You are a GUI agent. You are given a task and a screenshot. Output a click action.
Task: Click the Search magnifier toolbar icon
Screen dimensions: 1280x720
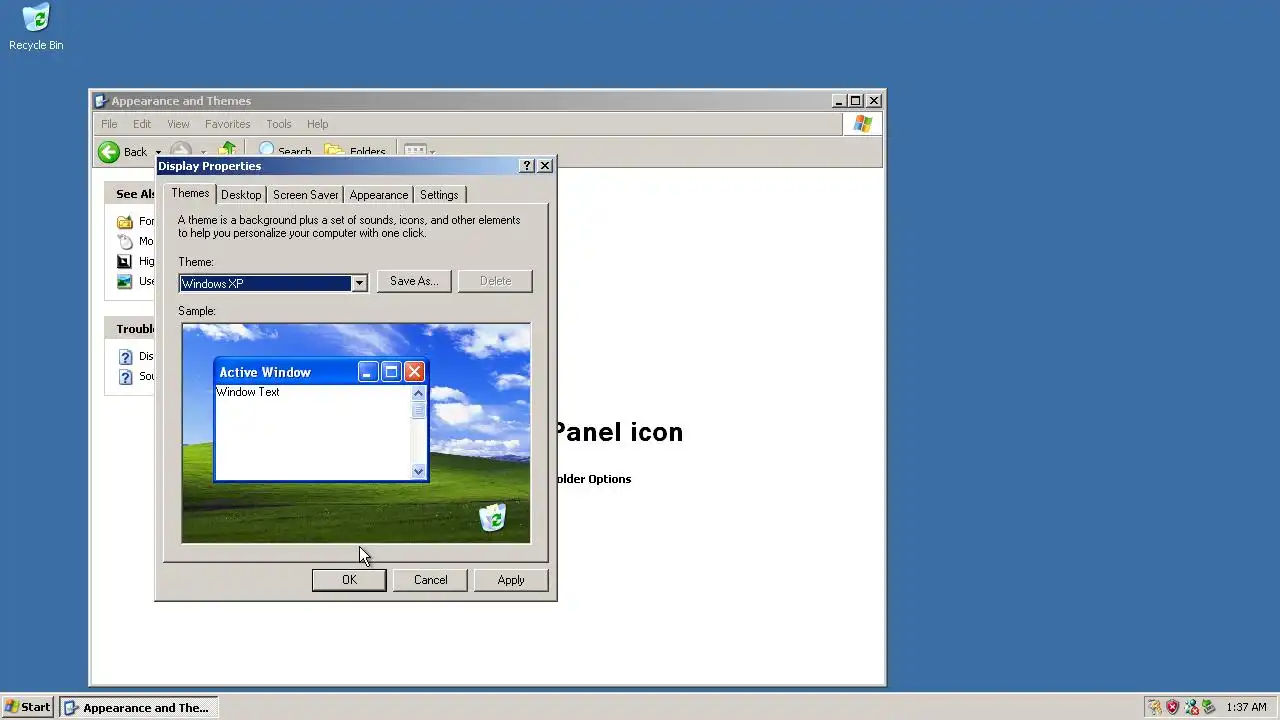[266, 150]
